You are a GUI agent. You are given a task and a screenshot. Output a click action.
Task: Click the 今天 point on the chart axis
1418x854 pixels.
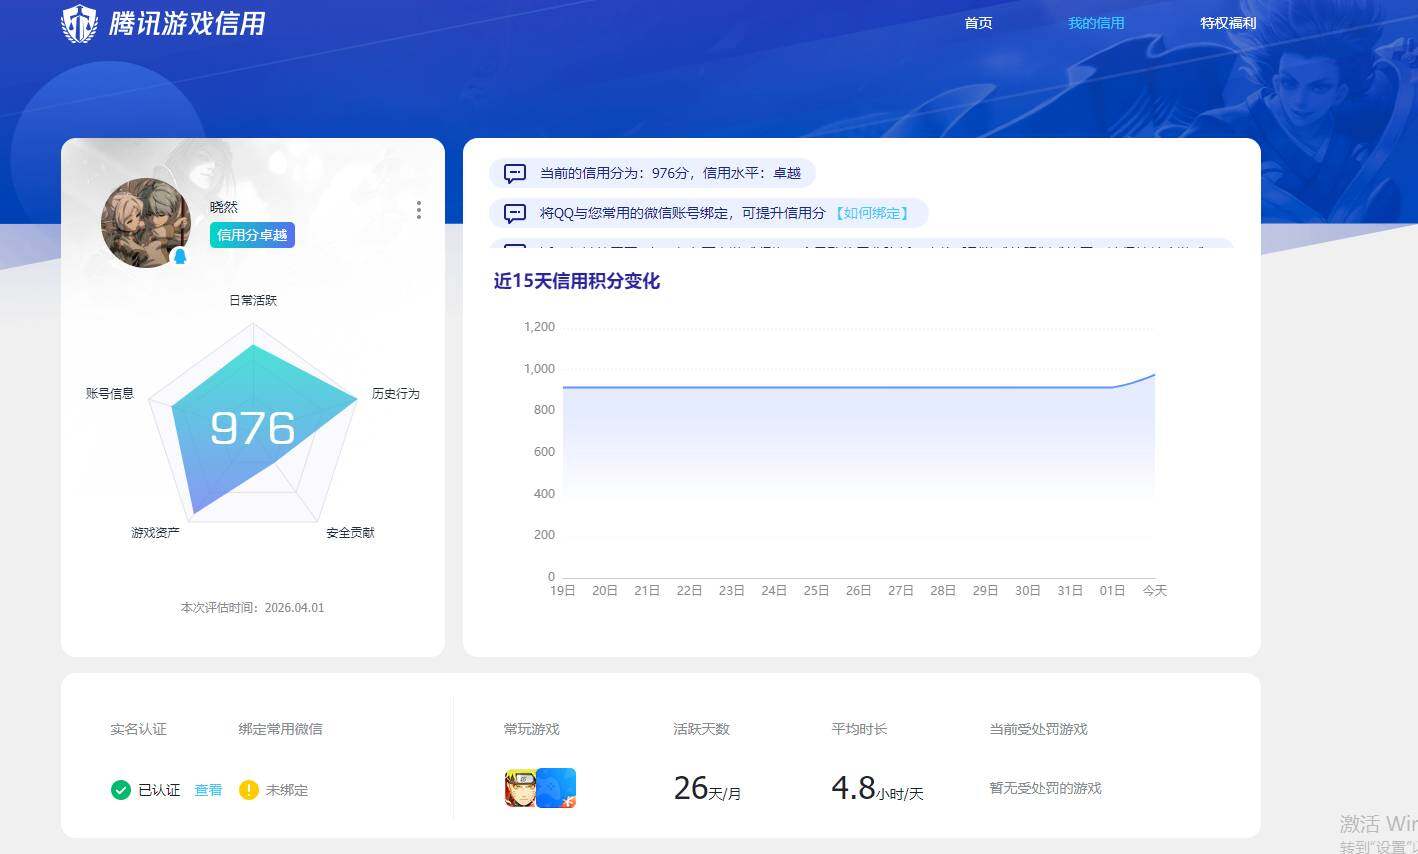point(1155,591)
